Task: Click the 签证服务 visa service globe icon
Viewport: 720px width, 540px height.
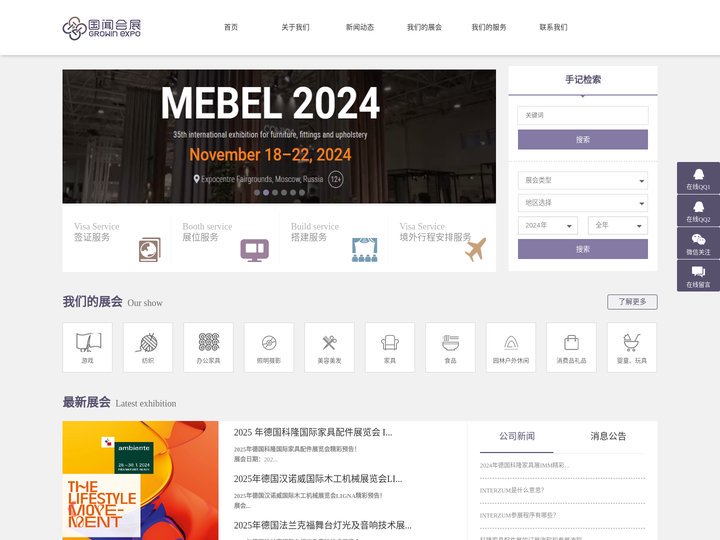Action: [x=150, y=250]
